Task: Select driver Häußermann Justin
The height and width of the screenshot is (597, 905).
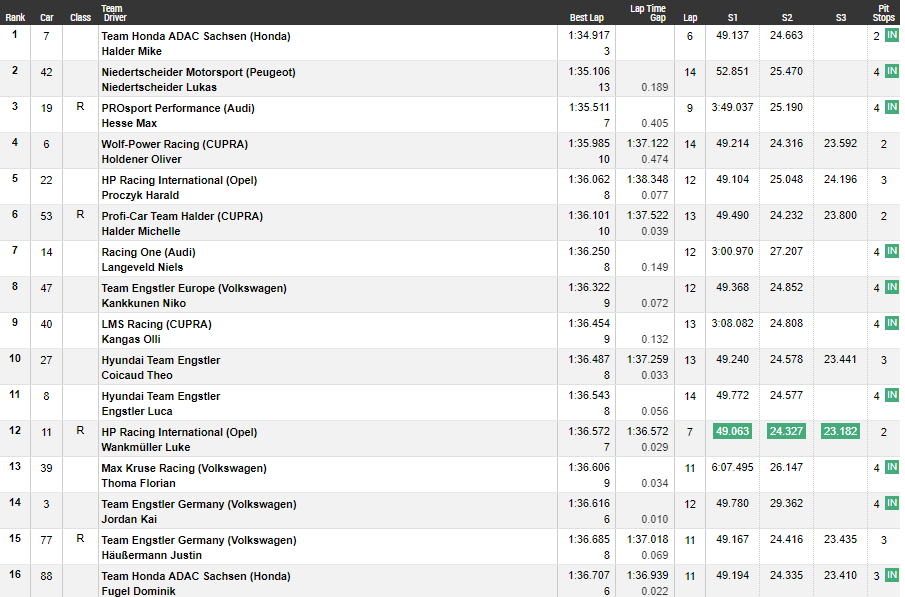Action: click(x=152, y=555)
